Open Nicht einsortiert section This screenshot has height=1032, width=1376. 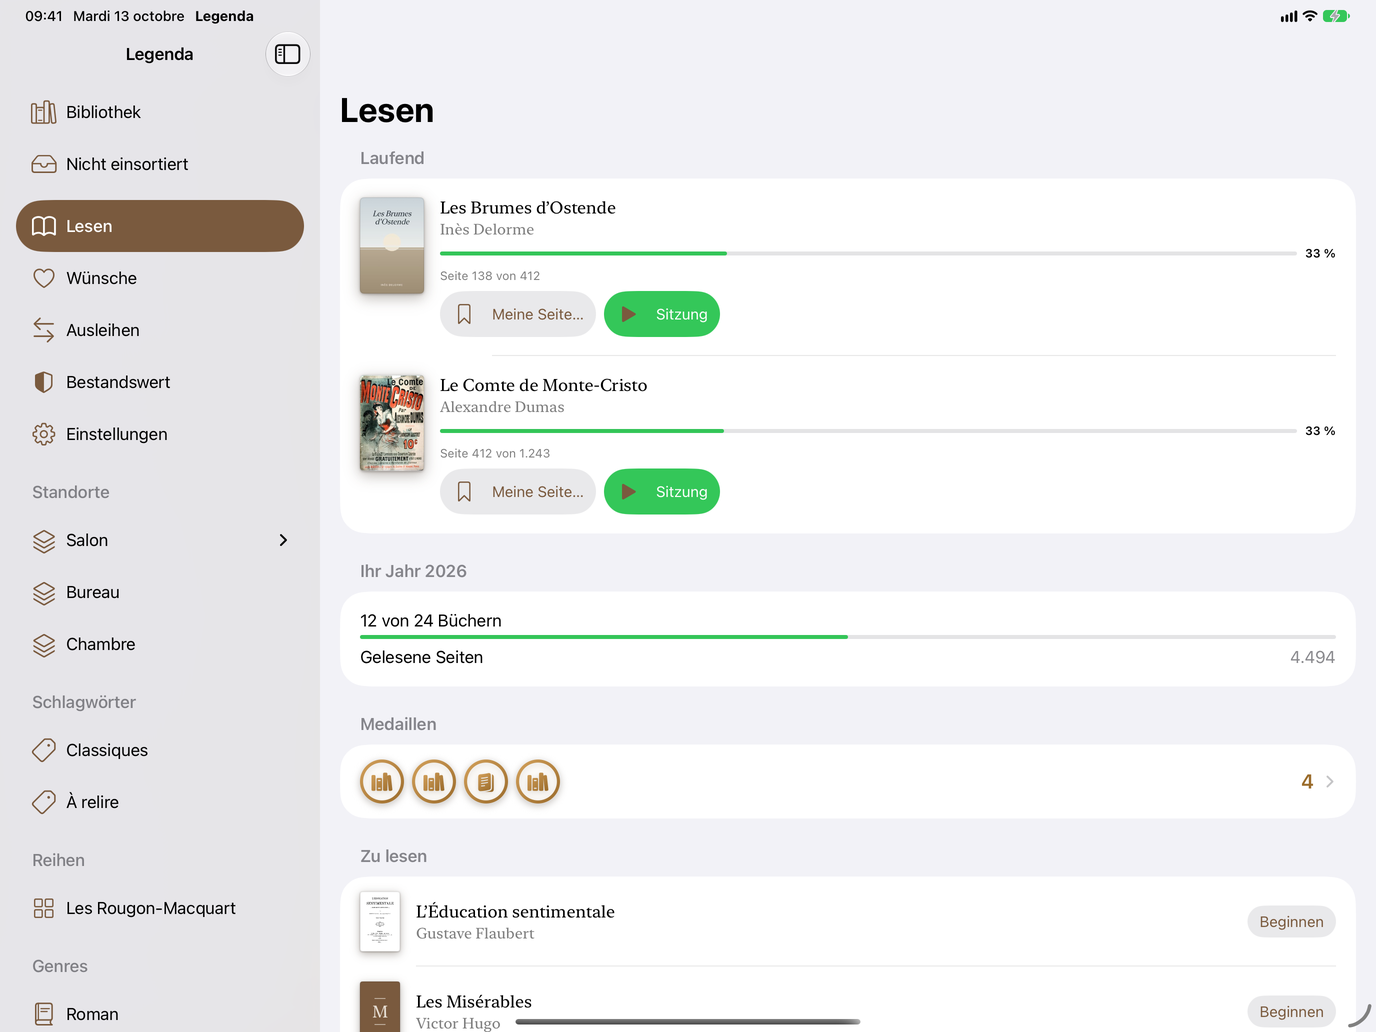coord(160,164)
